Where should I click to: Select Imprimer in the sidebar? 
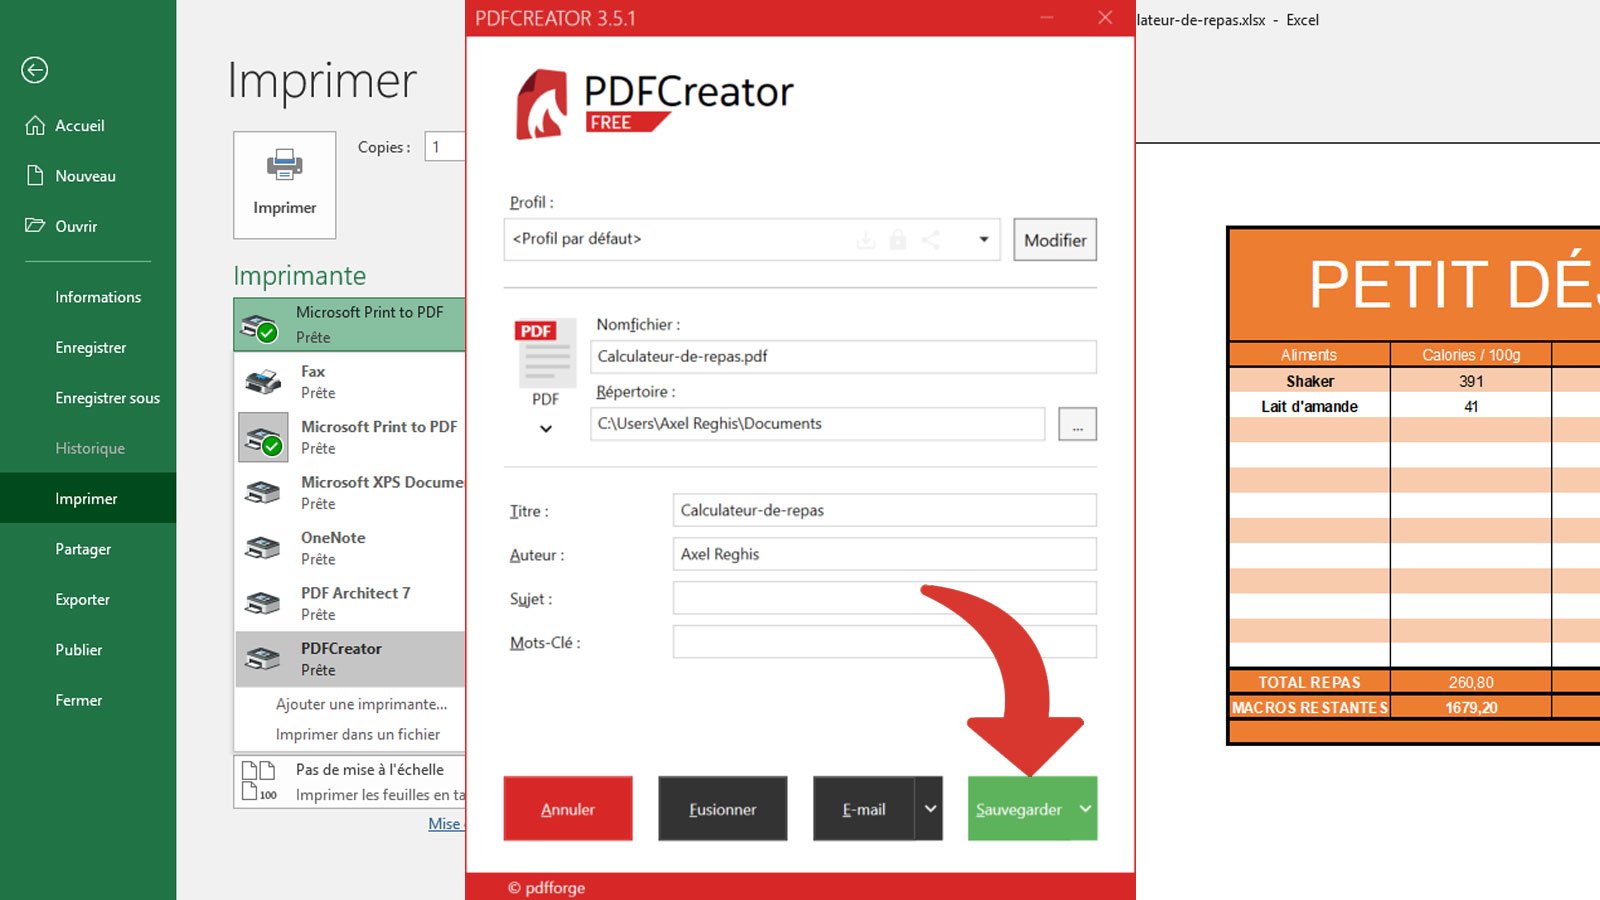tap(88, 498)
